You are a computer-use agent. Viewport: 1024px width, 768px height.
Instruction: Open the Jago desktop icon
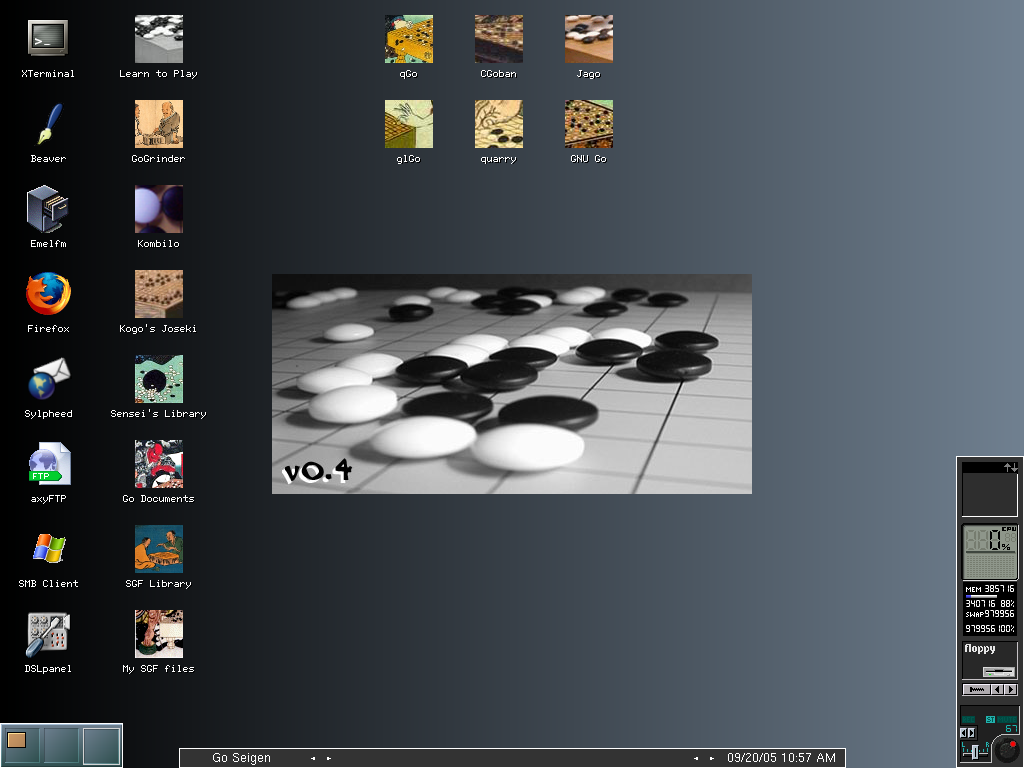588,40
